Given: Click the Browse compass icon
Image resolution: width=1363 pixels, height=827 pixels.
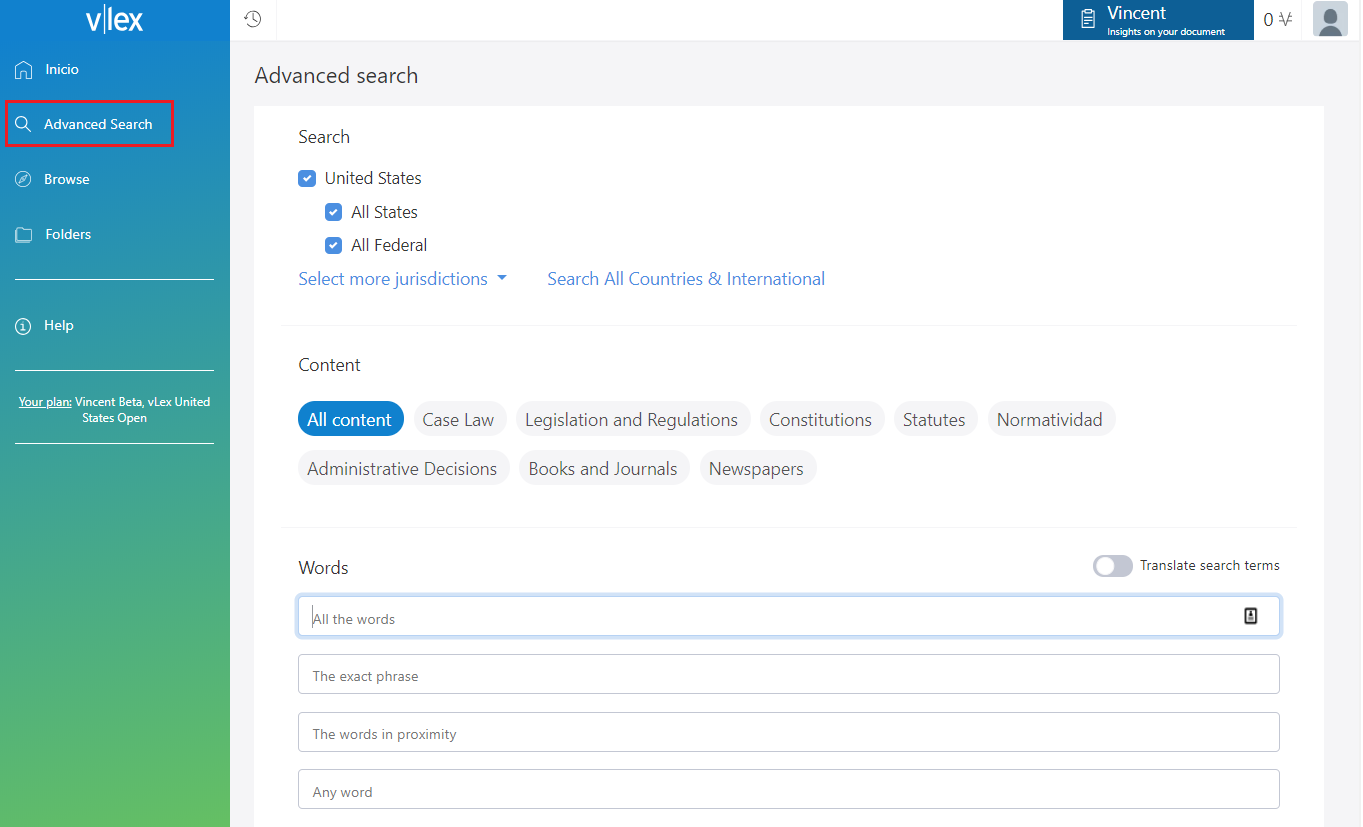Looking at the screenshot, I should point(24,179).
